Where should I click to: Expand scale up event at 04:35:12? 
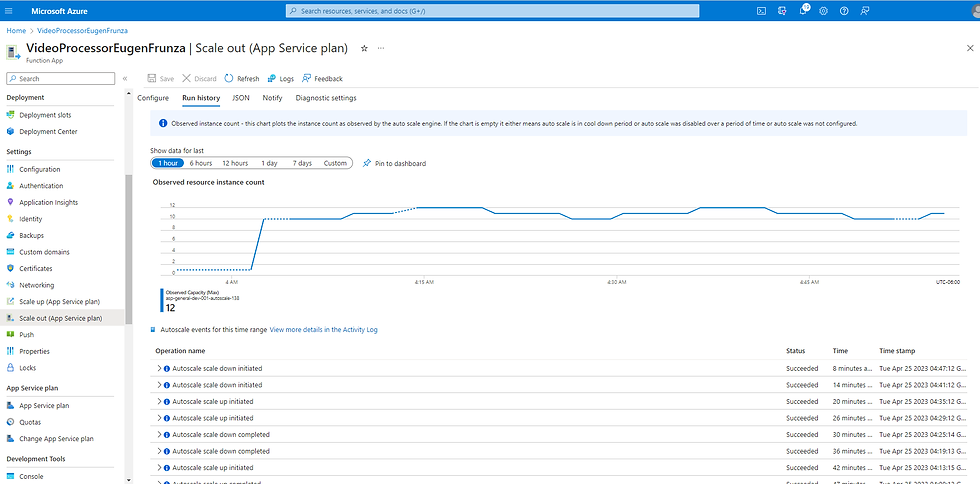tap(160, 401)
